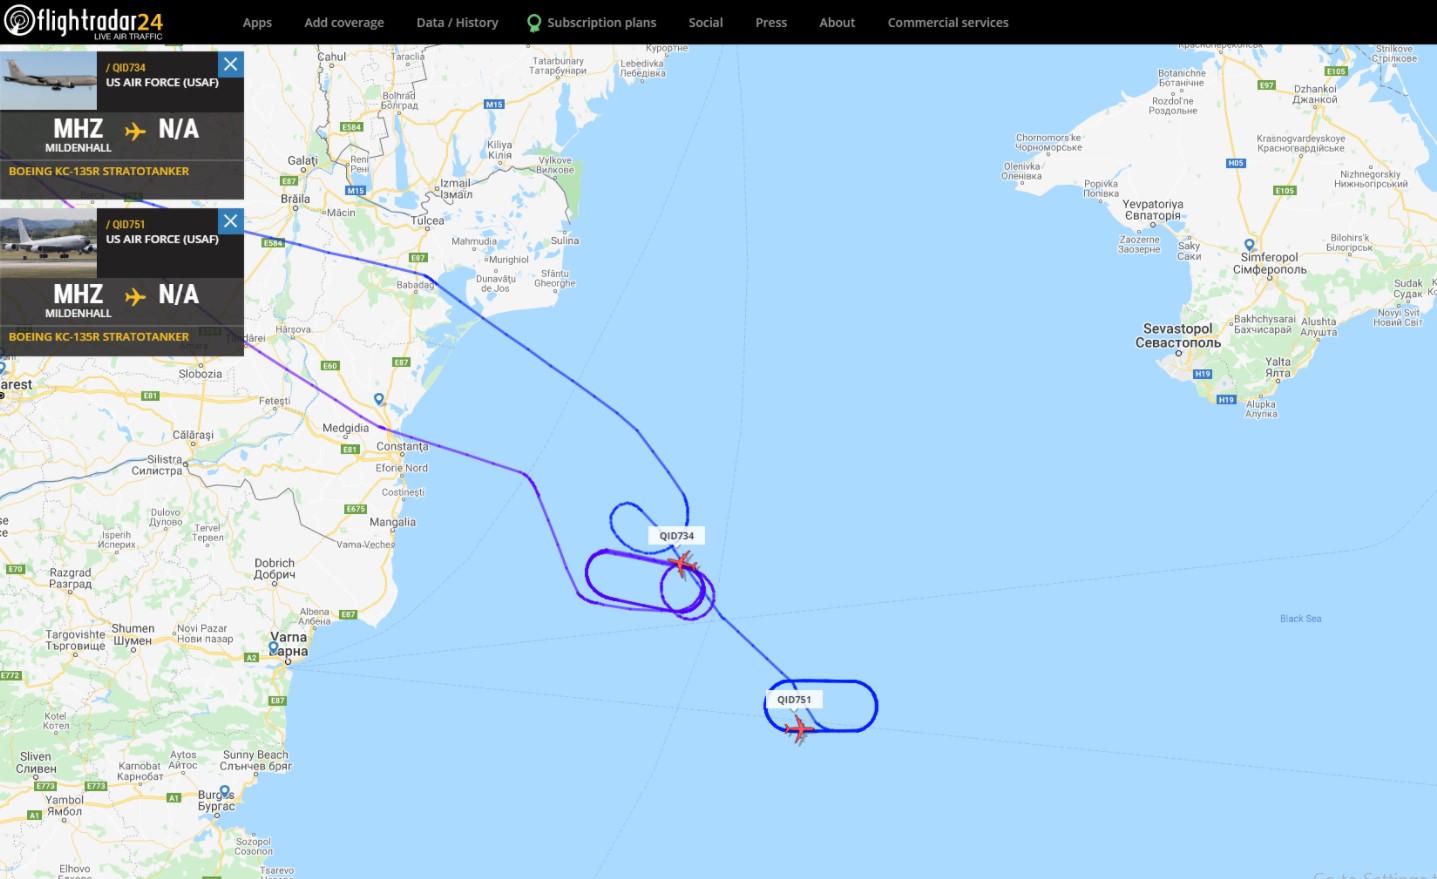This screenshot has width=1437, height=879.
Task: Click the blue pin near Simferopol
Action: pyautogui.click(x=1249, y=245)
